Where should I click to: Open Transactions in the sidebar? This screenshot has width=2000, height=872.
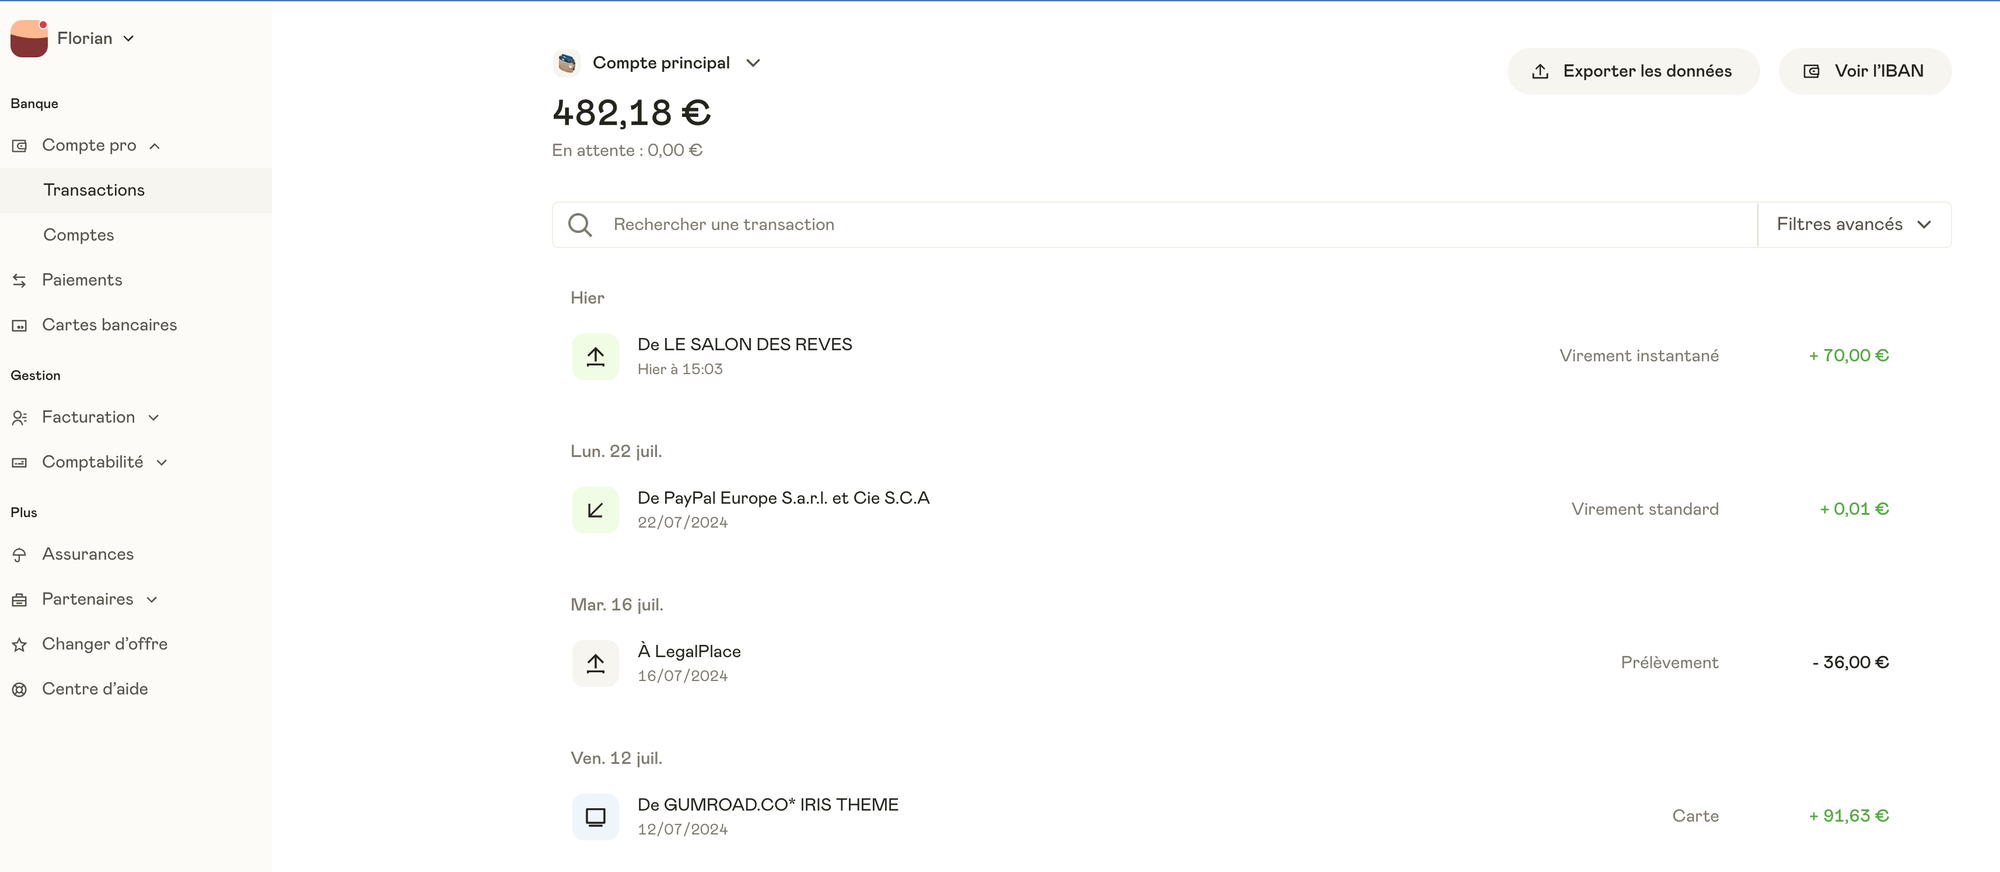click(x=94, y=190)
